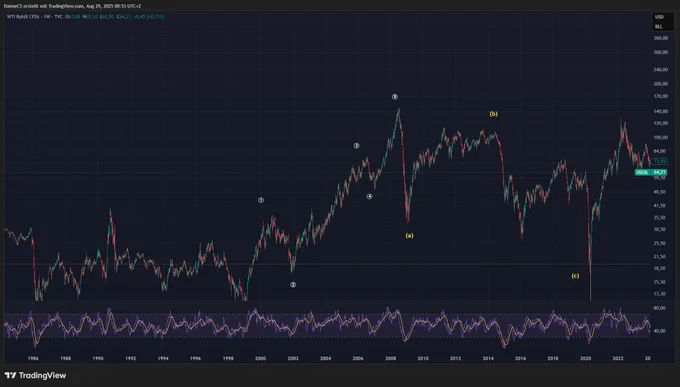Click the 170,00 price scale label

point(660,96)
